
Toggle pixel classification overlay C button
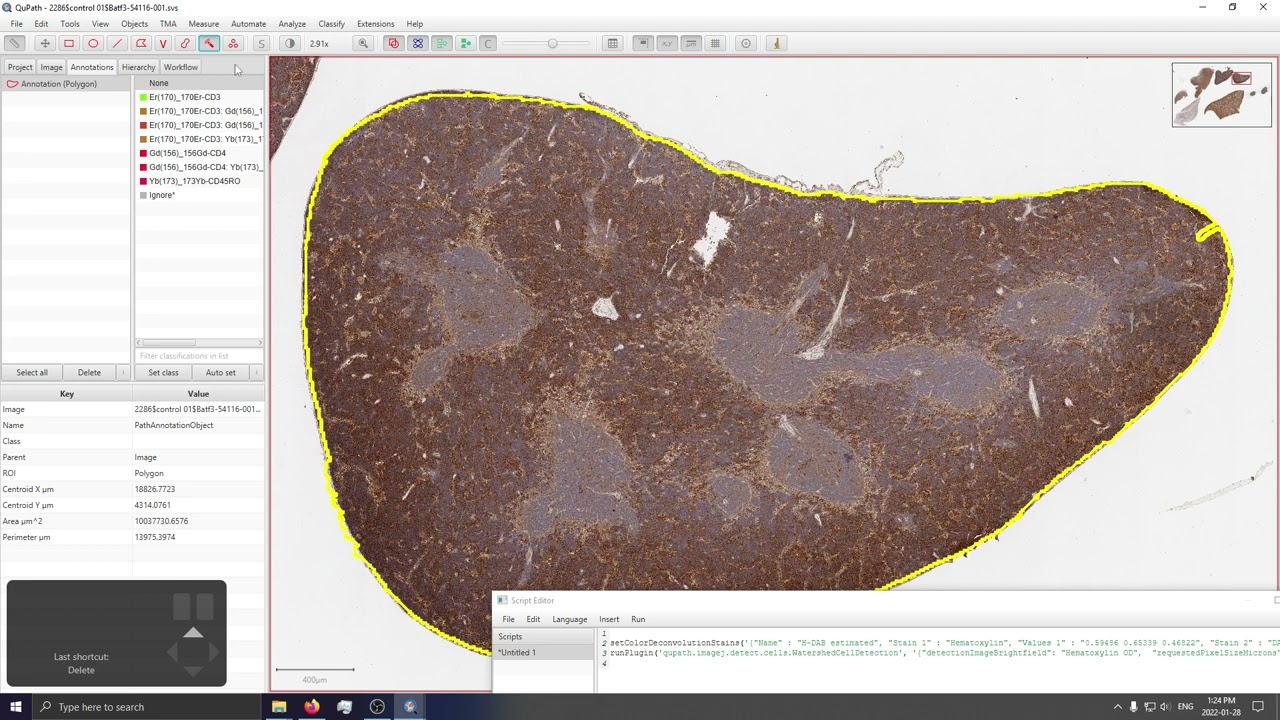click(488, 43)
